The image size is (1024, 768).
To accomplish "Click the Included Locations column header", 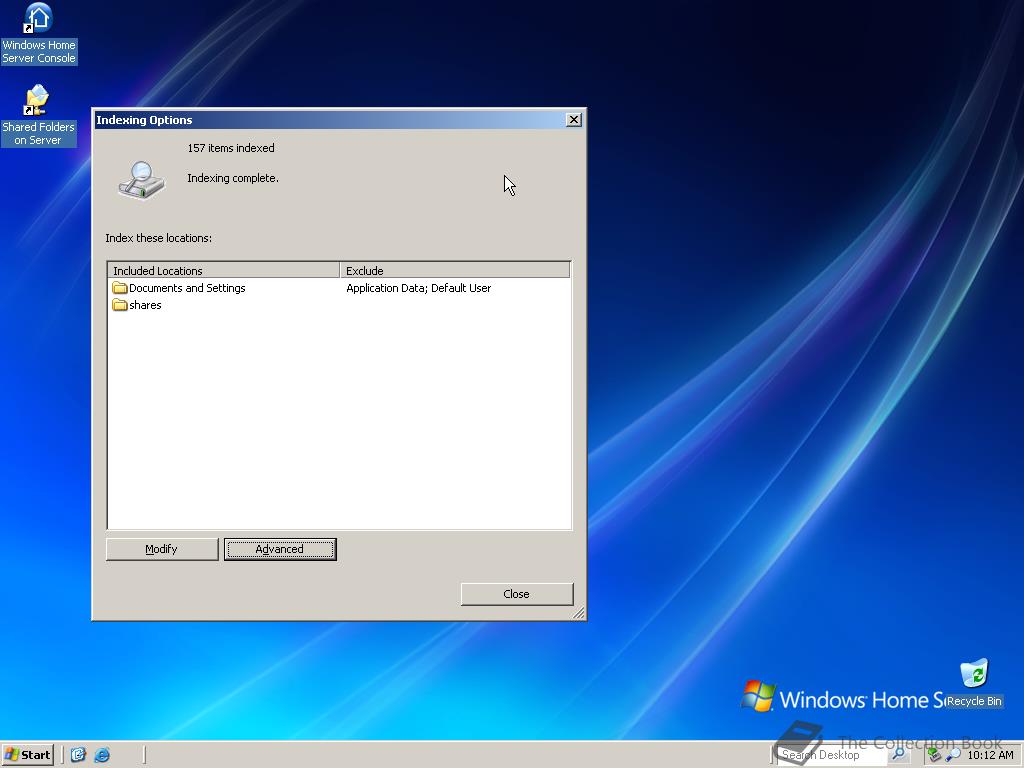I will tap(223, 270).
